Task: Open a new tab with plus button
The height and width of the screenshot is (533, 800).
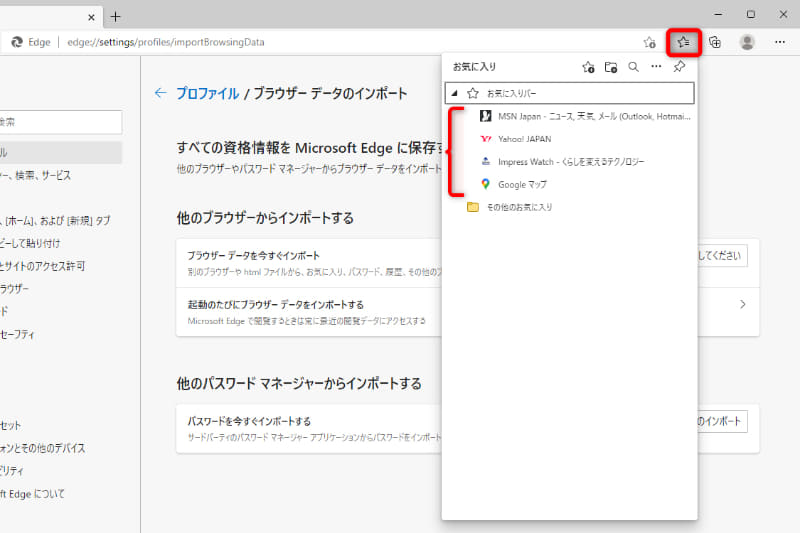Action: [116, 17]
